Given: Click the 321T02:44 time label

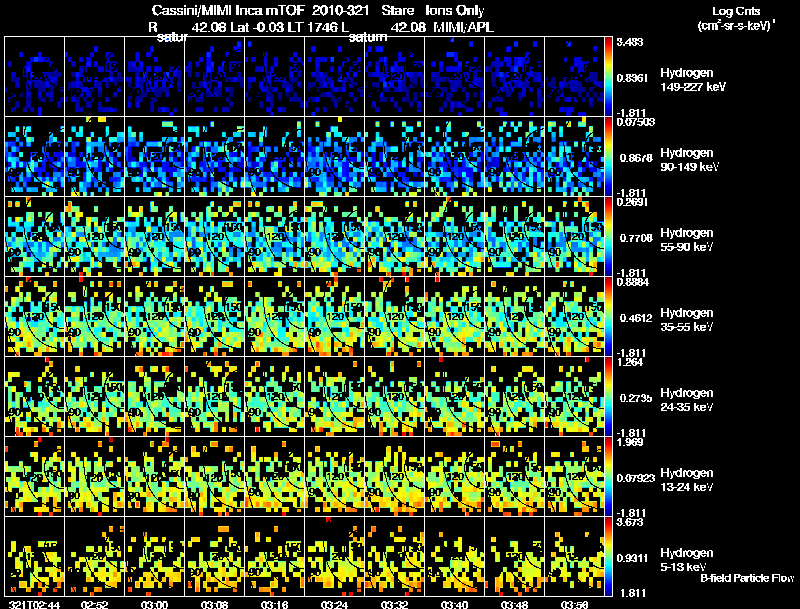Looking at the screenshot, I should (35, 604).
